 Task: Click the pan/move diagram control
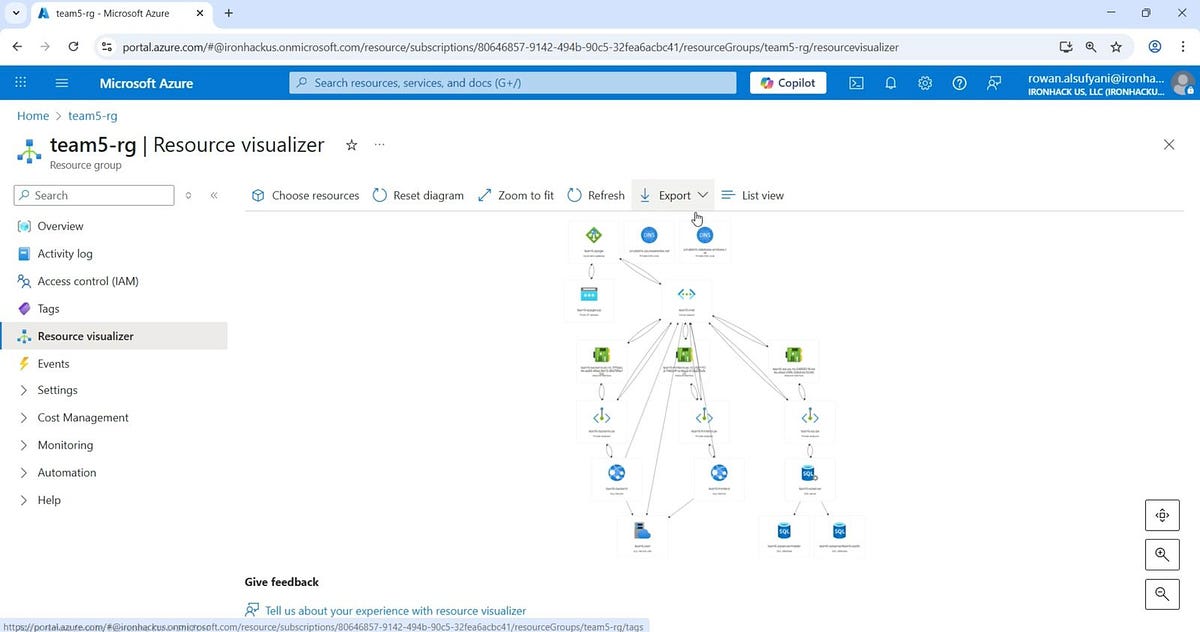(x=1161, y=514)
